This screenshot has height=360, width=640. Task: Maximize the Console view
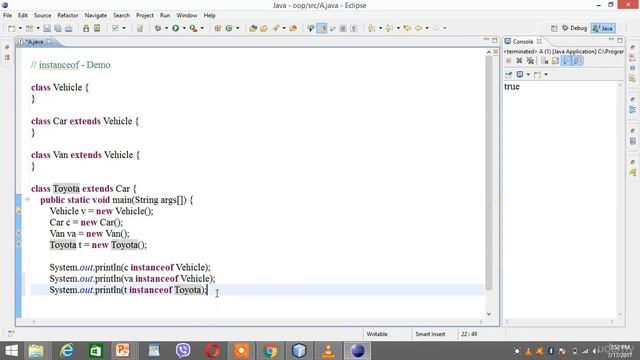tap(620, 40)
